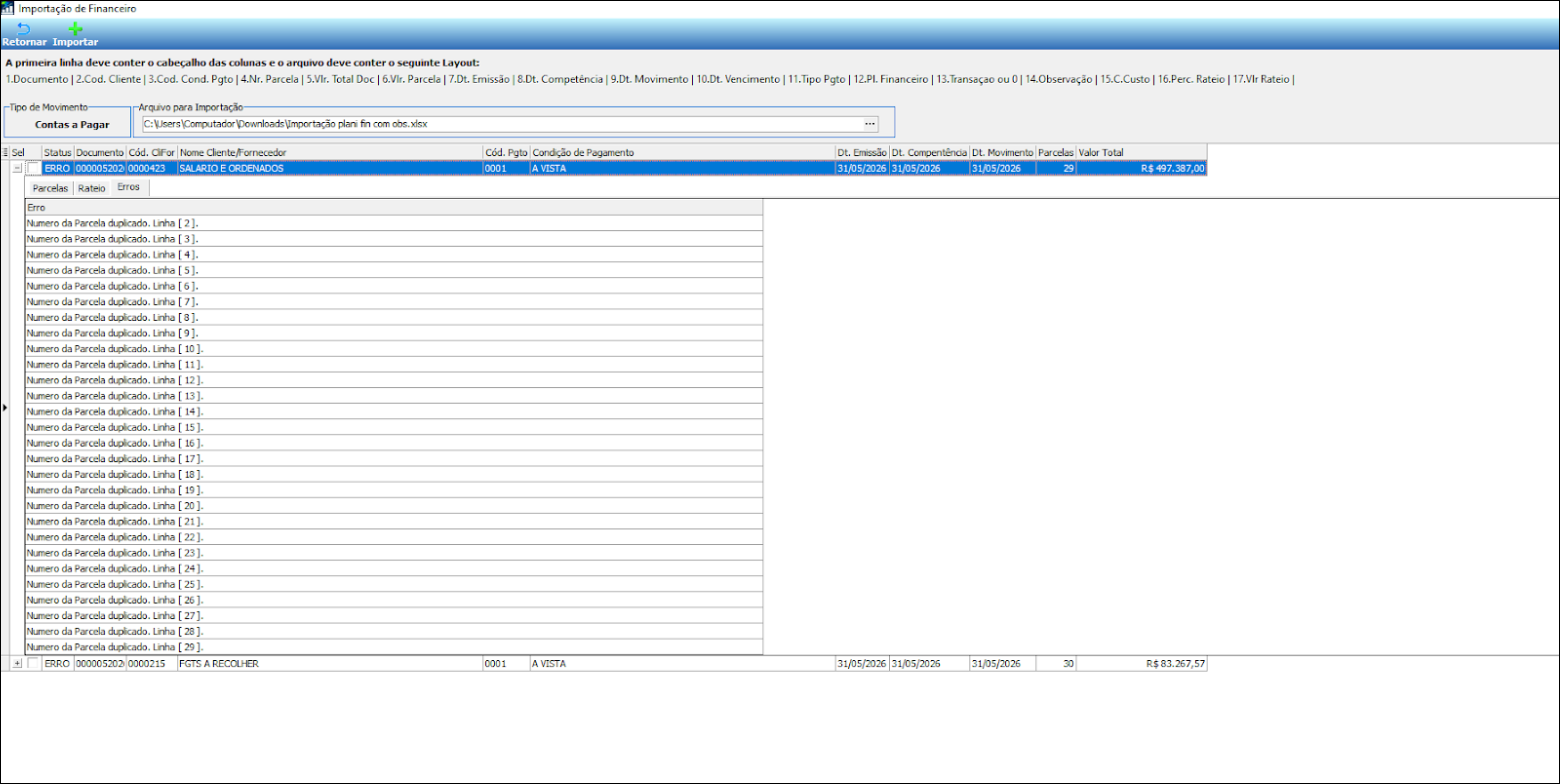This screenshot has height=784, width=1560.
Task: Switch to the Rateio tab
Action: [91, 187]
